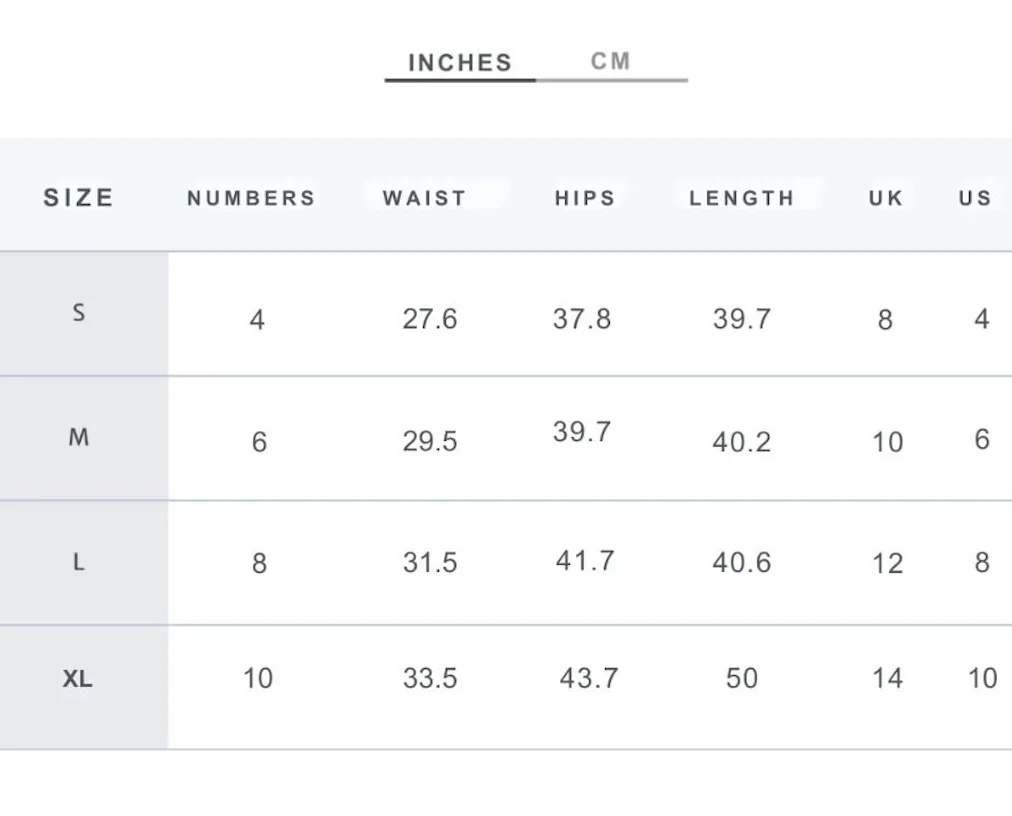The height and width of the screenshot is (816, 1012).
Task: Select the S size row label
Action: pos(79,313)
